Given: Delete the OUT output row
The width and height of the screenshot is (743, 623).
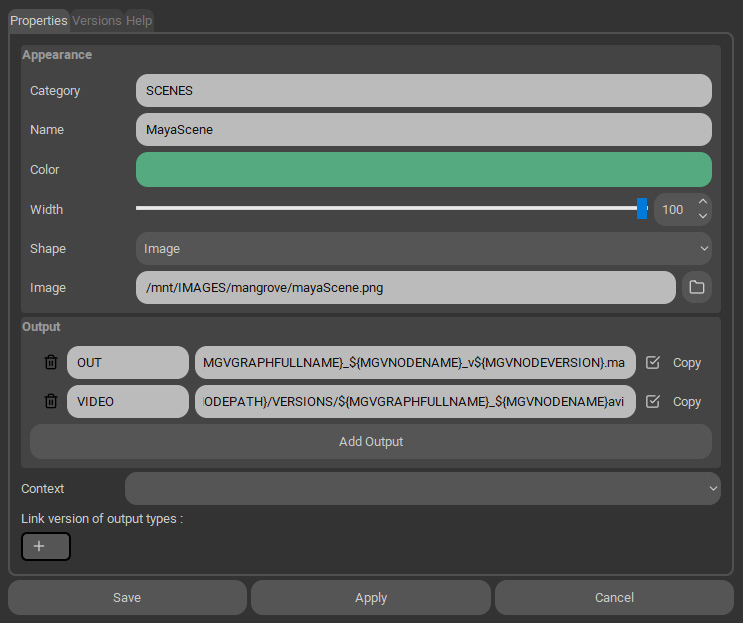Looking at the screenshot, I should coord(51,363).
